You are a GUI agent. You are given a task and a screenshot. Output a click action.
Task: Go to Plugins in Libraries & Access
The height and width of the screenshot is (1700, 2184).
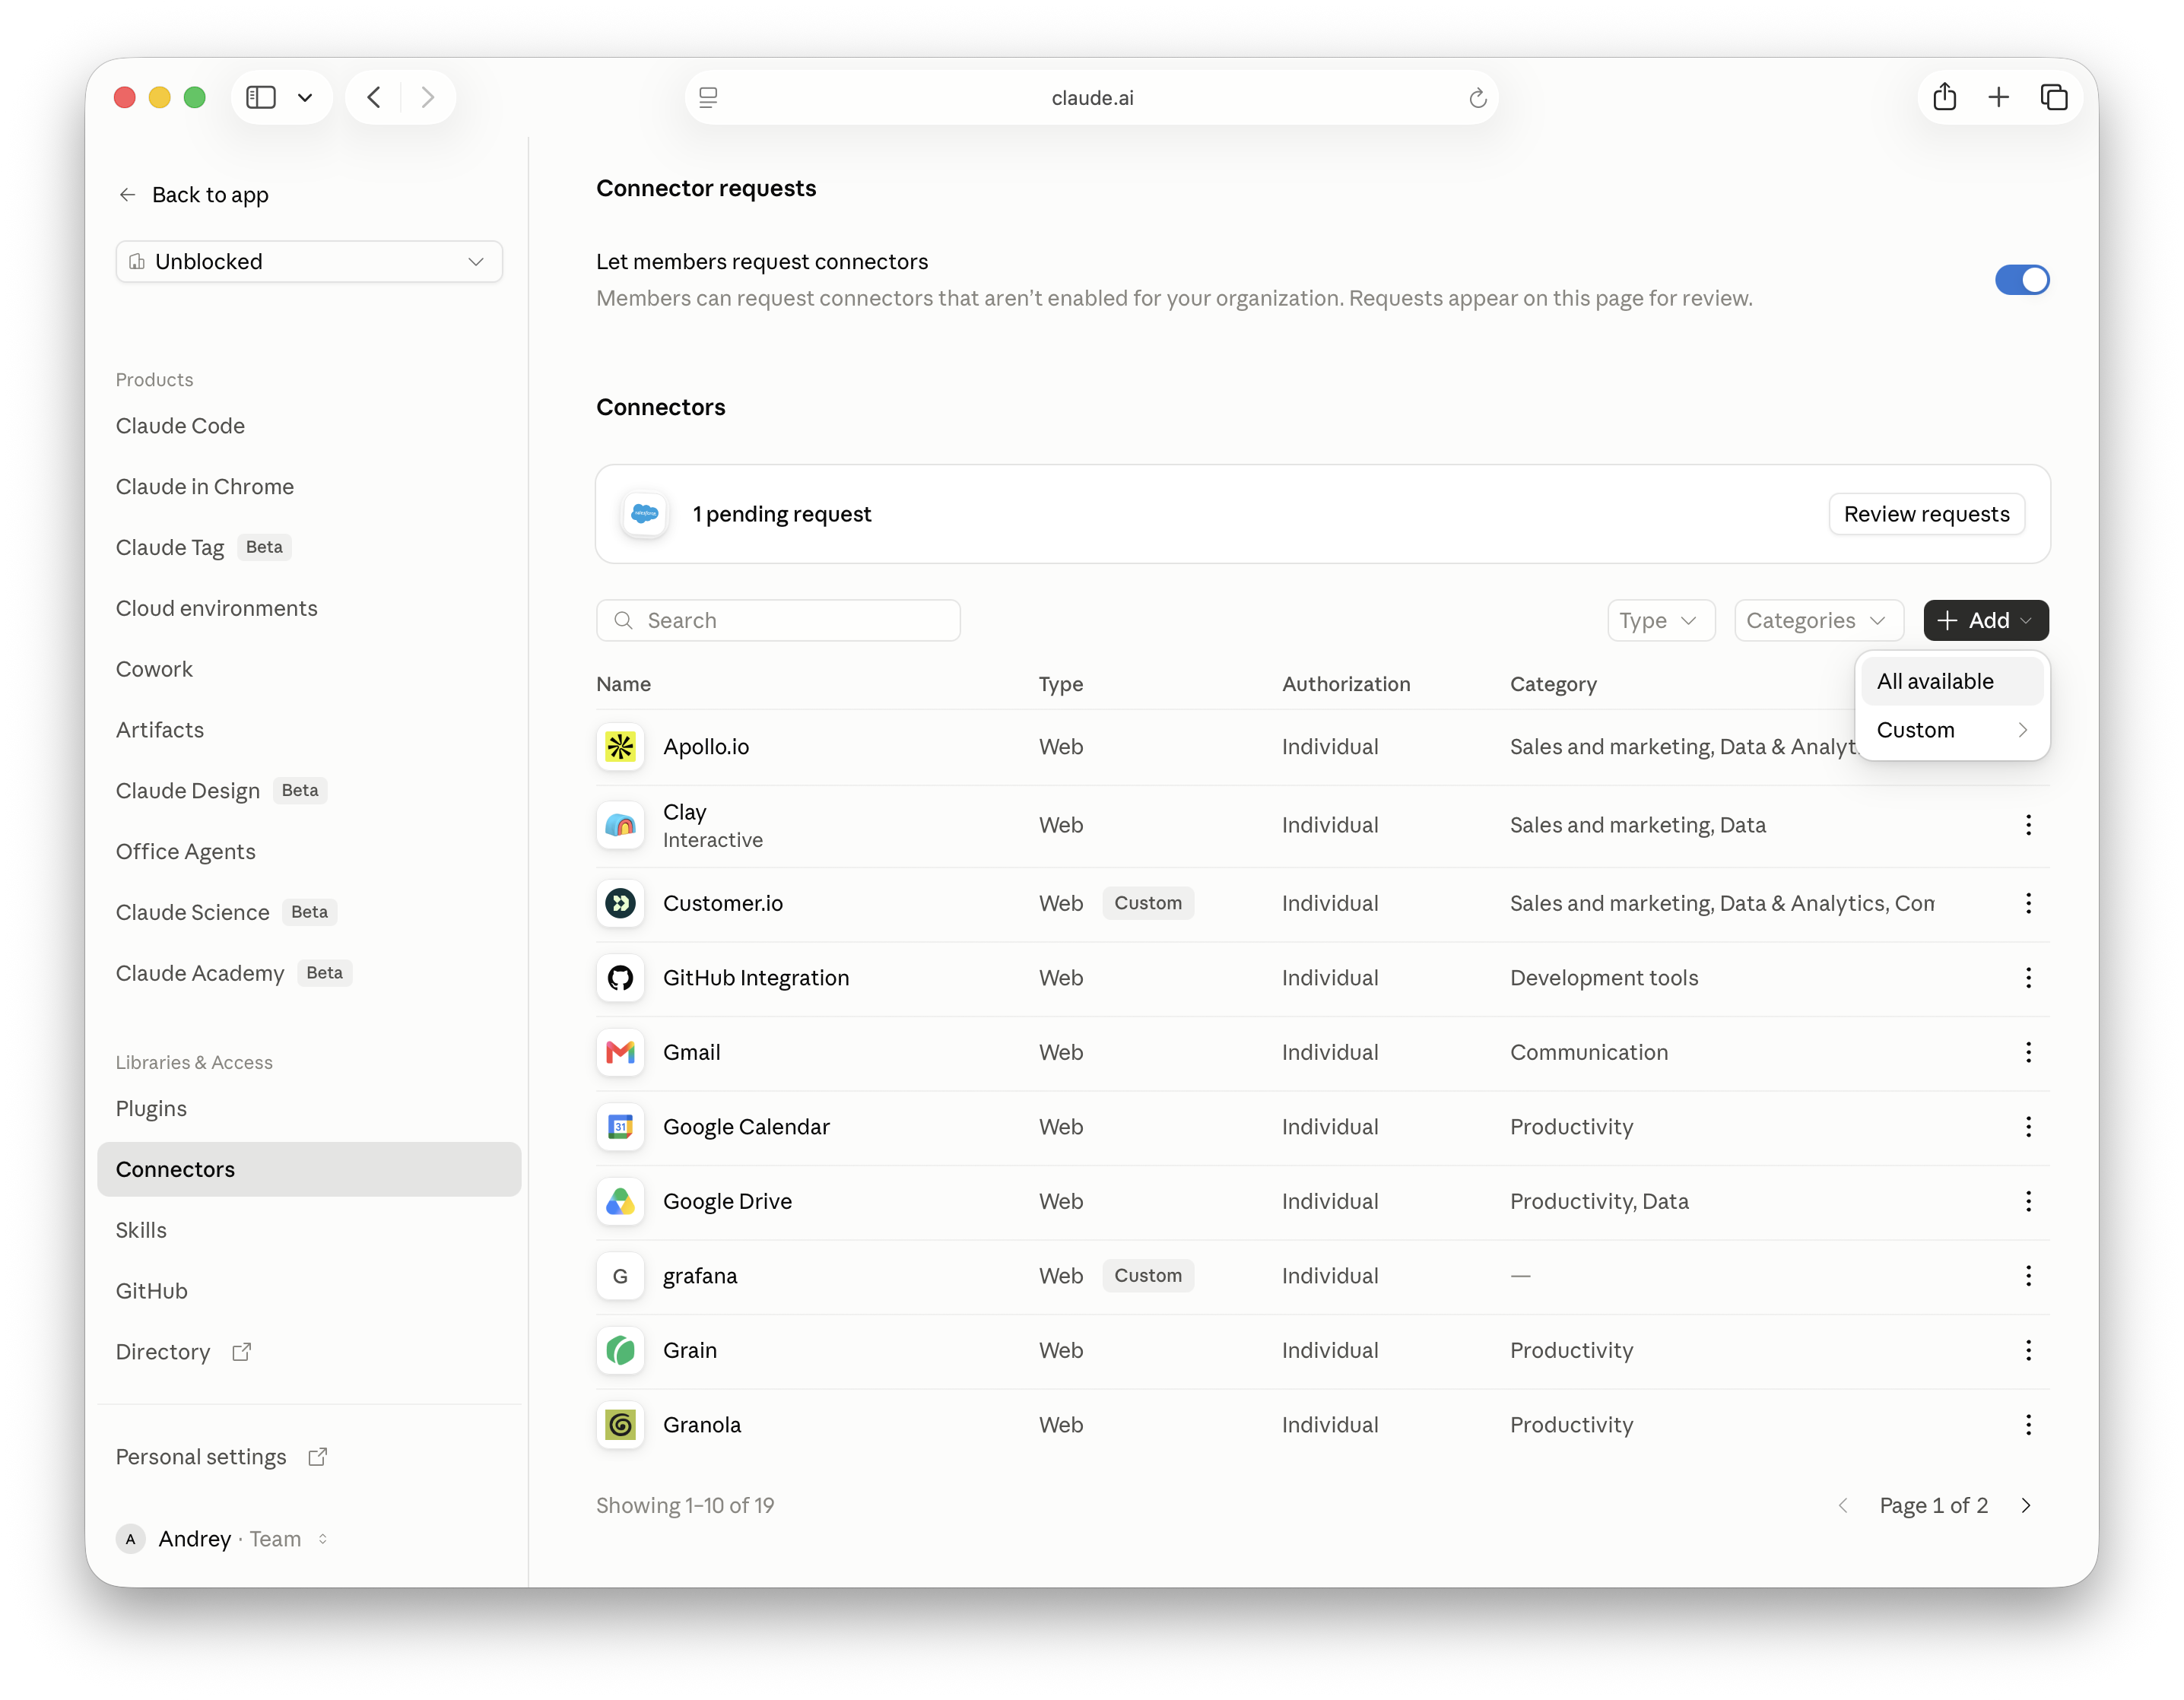tap(151, 1109)
